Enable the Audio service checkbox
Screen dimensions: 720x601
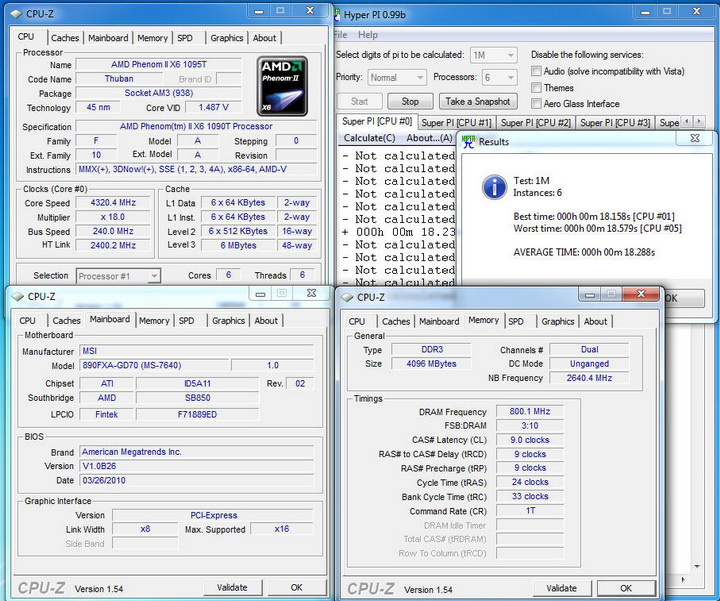[537, 72]
